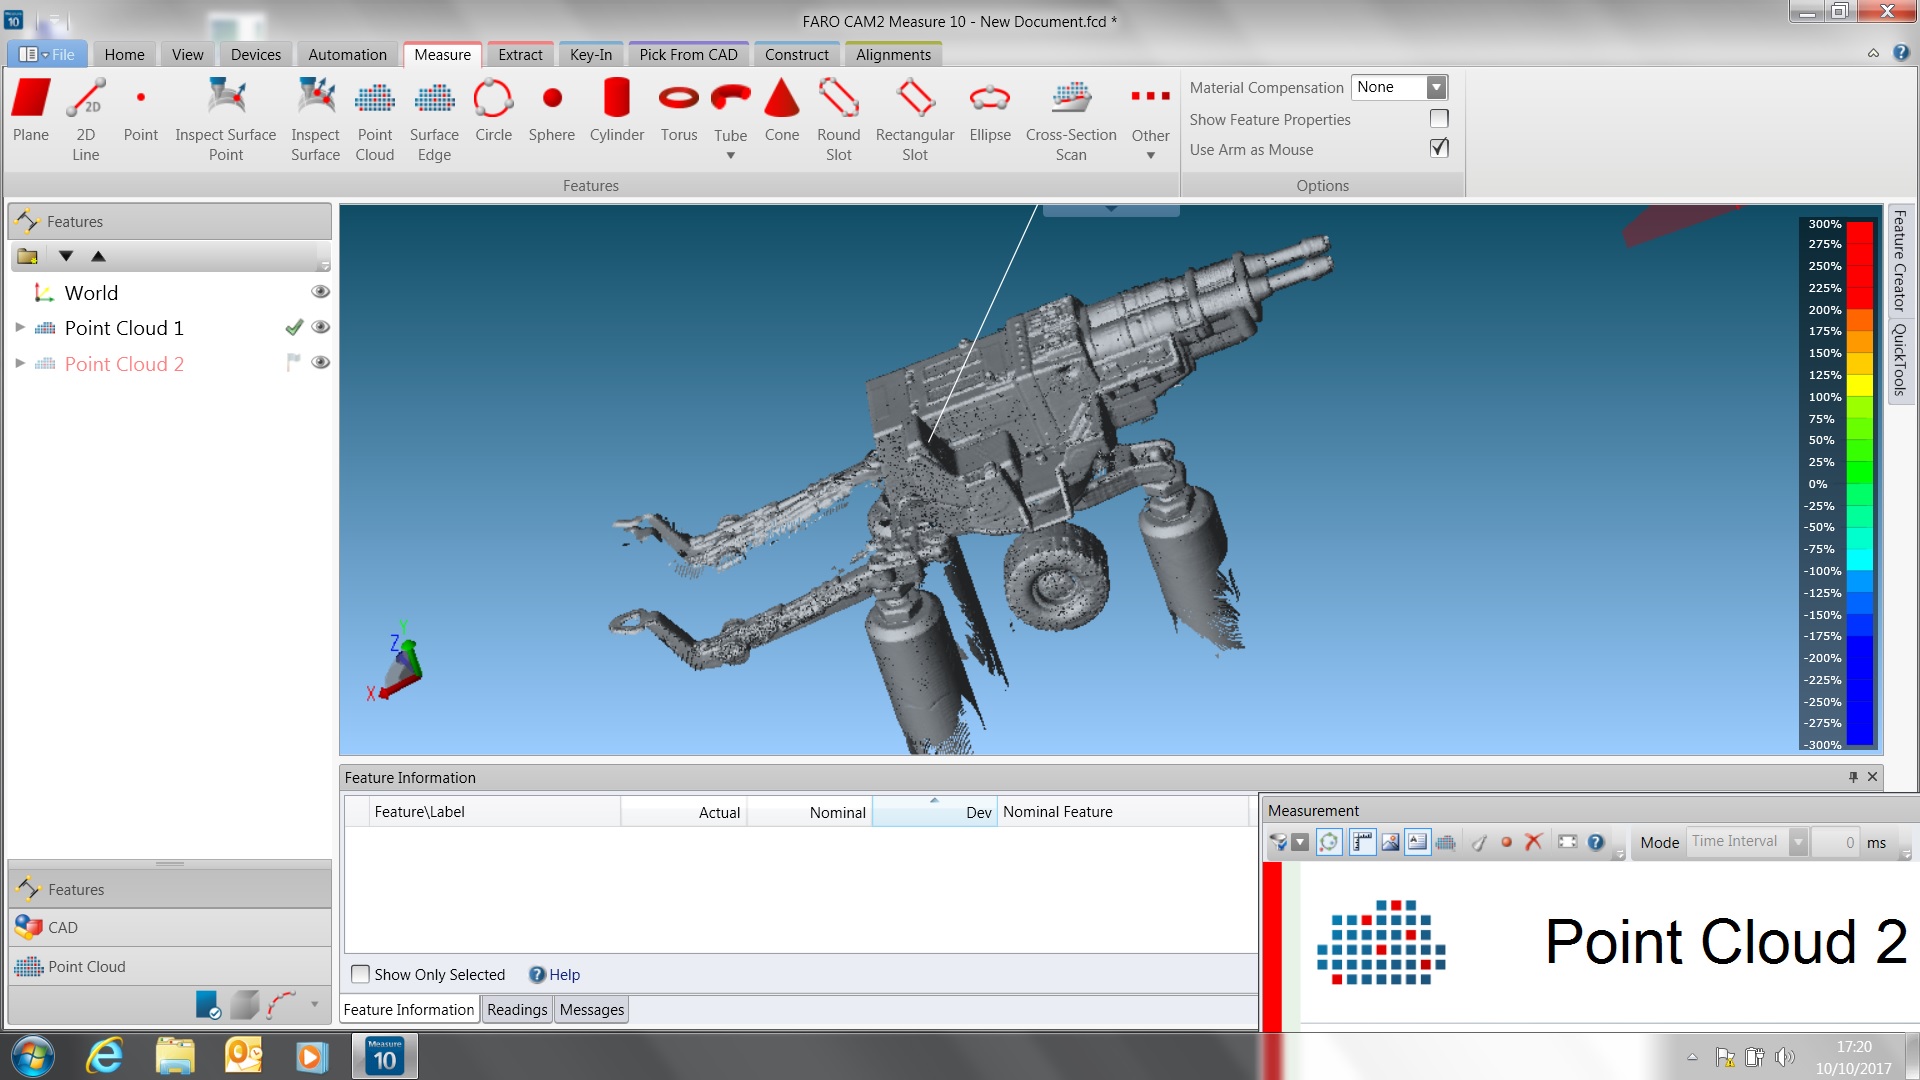1920x1080 pixels.
Task: Move feature down with black down arrow
Action: point(66,256)
